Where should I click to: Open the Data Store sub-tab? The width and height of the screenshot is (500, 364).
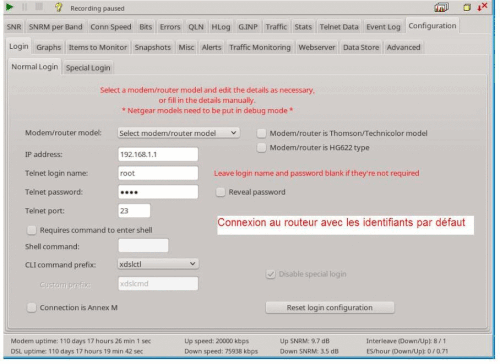(x=361, y=47)
